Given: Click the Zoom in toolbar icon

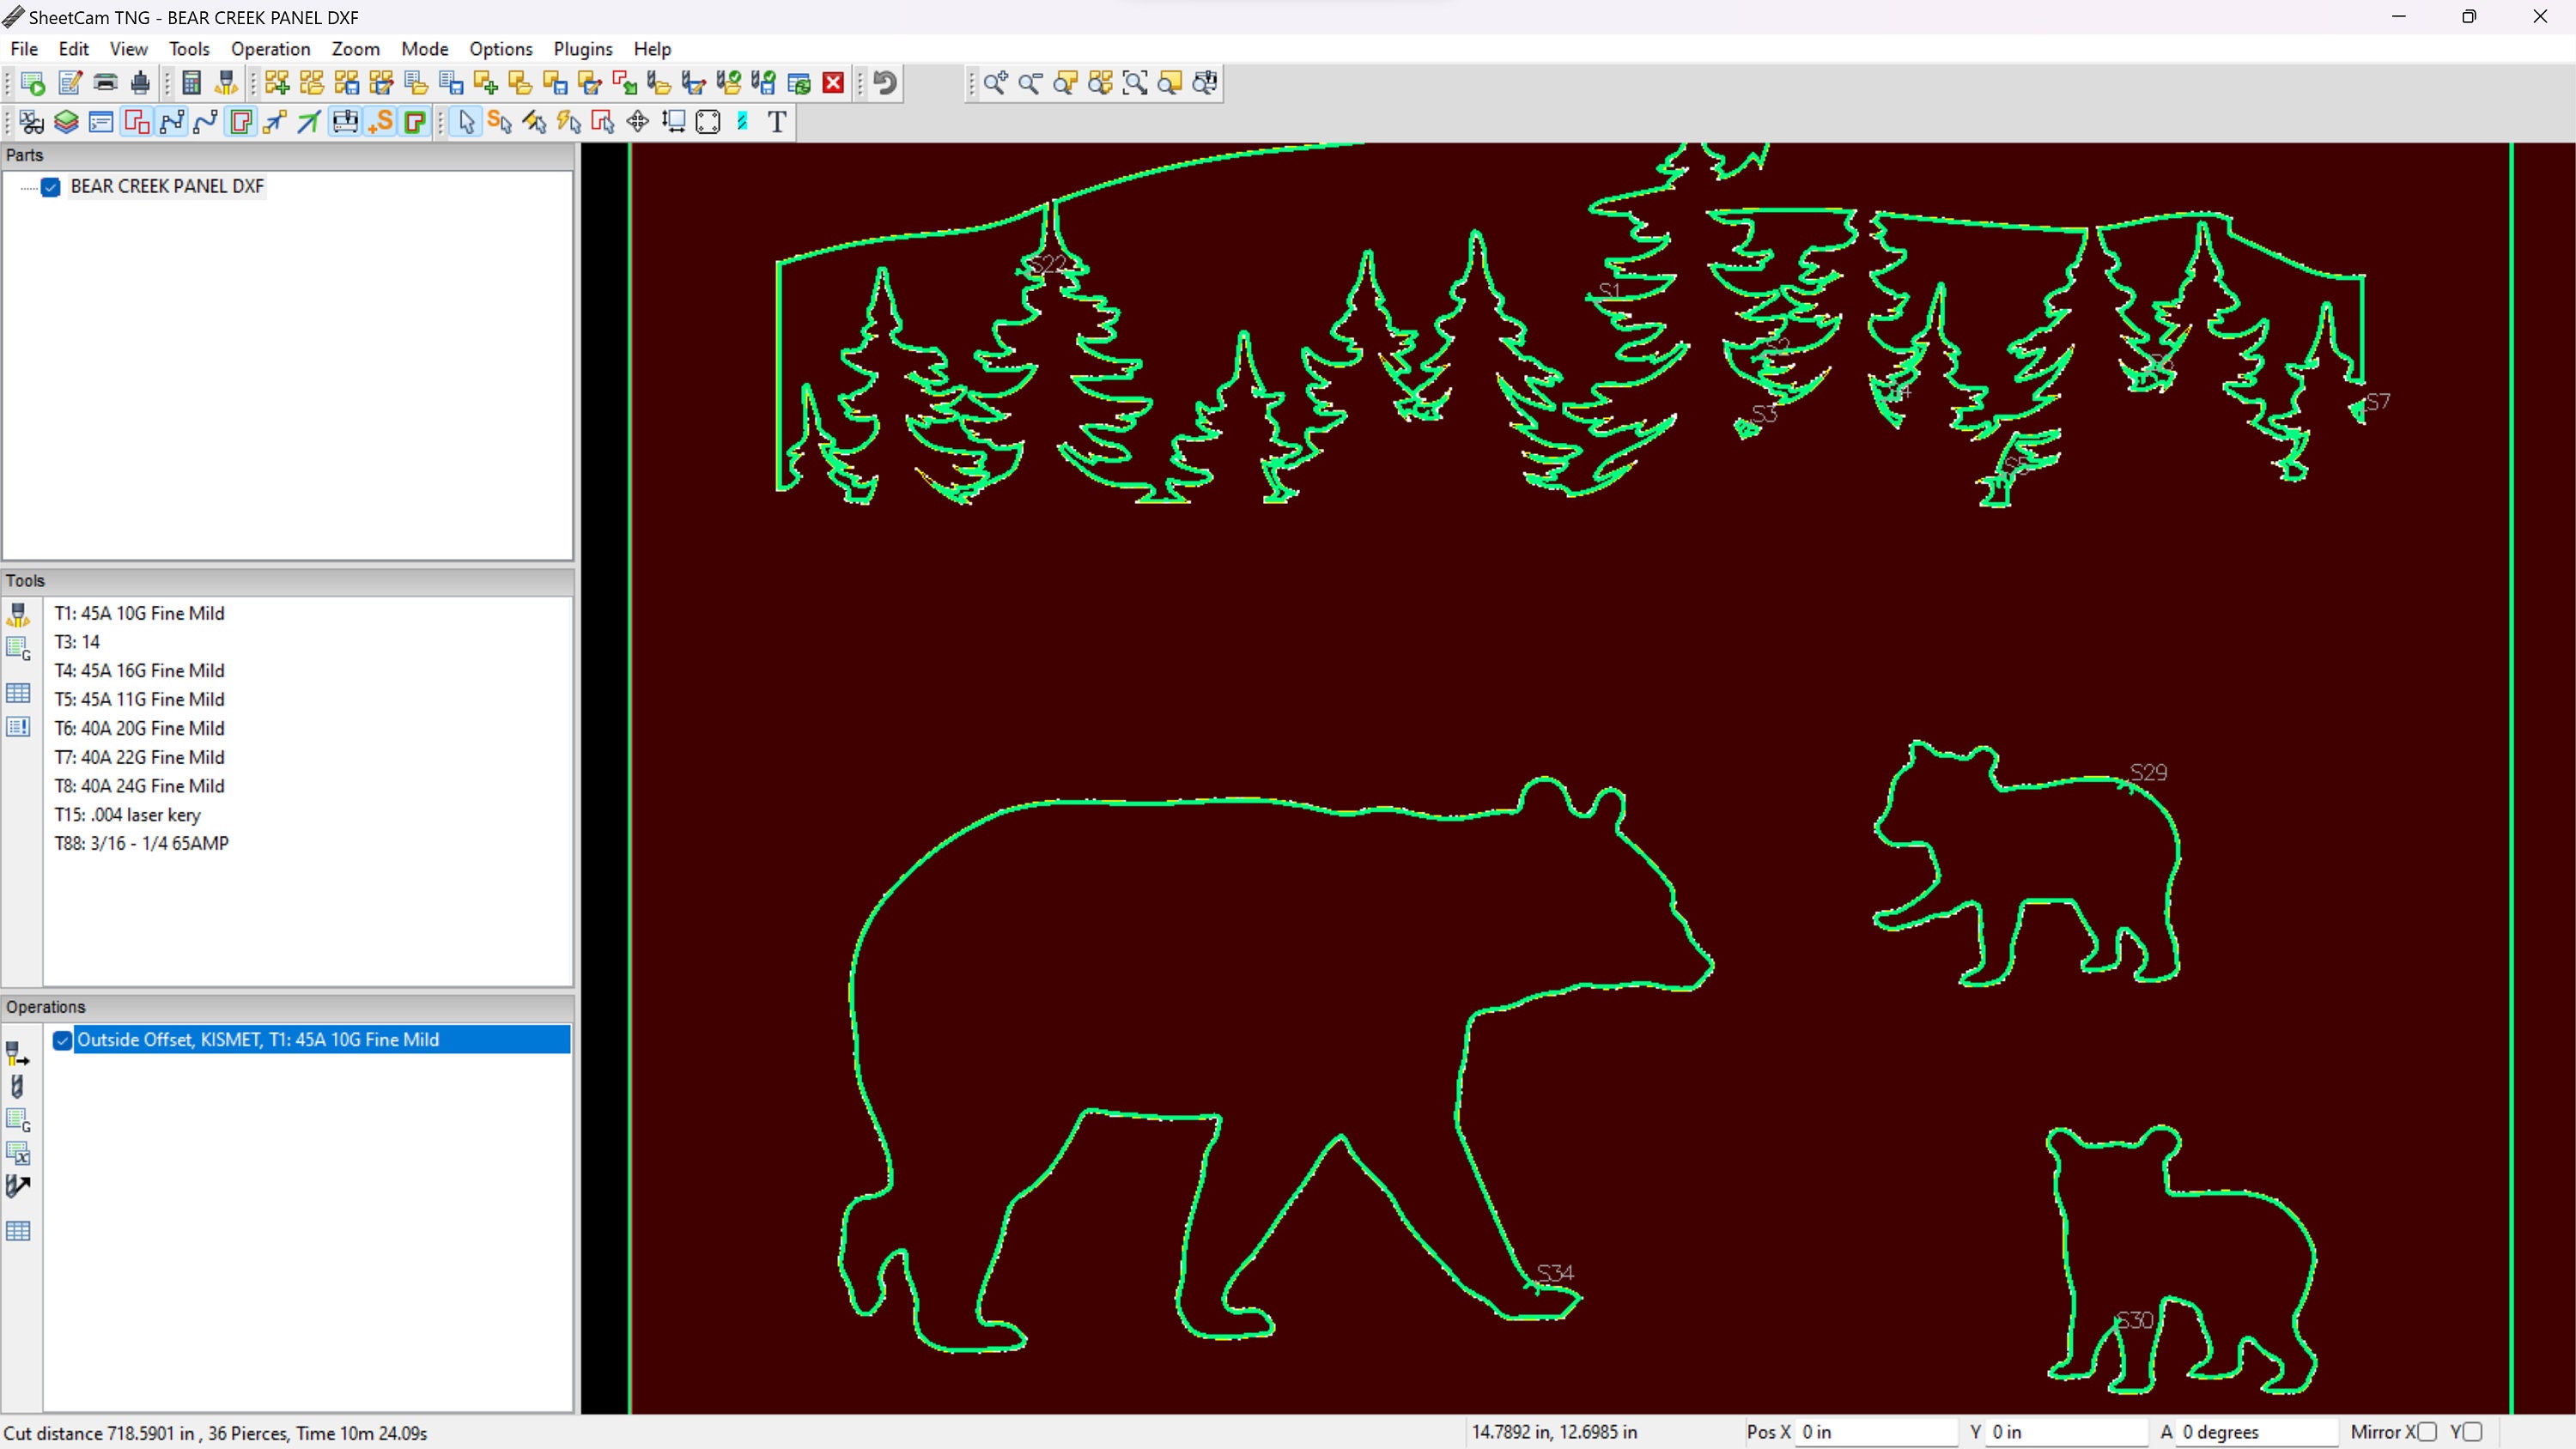Looking at the screenshot, I should pyautogui.click(x=995, y=83).
